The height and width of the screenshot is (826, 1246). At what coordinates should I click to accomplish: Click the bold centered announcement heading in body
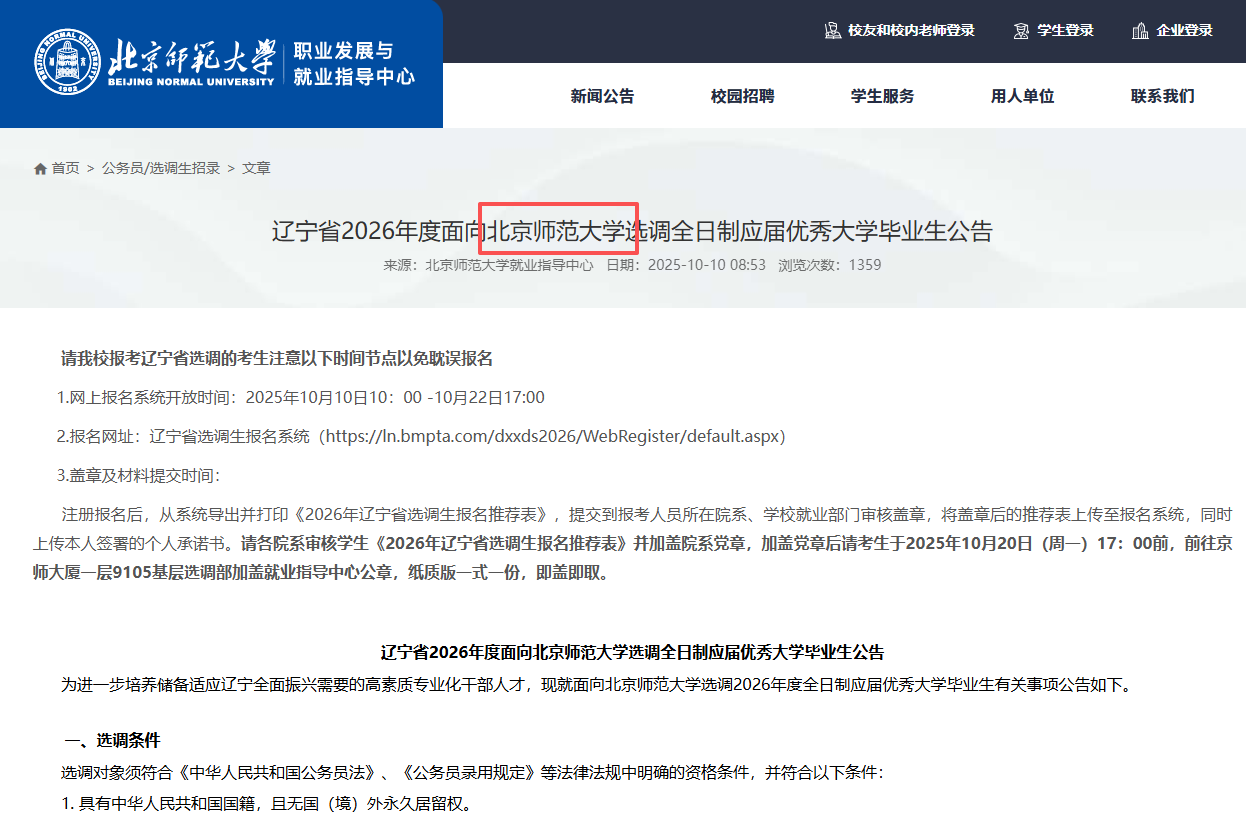point(632,652)
